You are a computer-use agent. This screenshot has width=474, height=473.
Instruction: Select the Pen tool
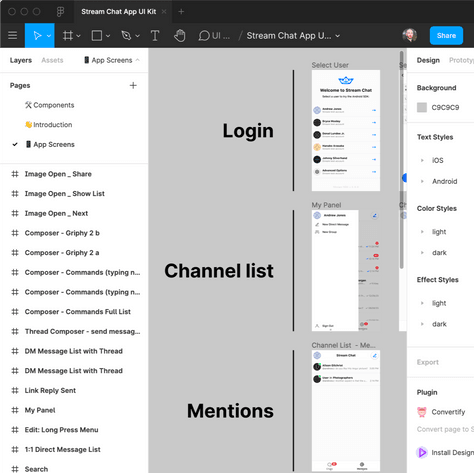[126, 35]
